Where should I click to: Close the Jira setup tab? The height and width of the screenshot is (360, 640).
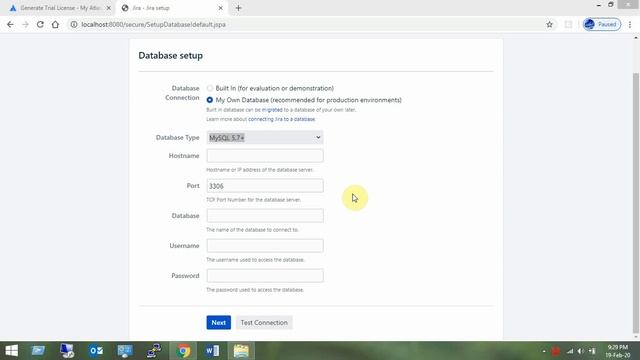click(220, 8)
